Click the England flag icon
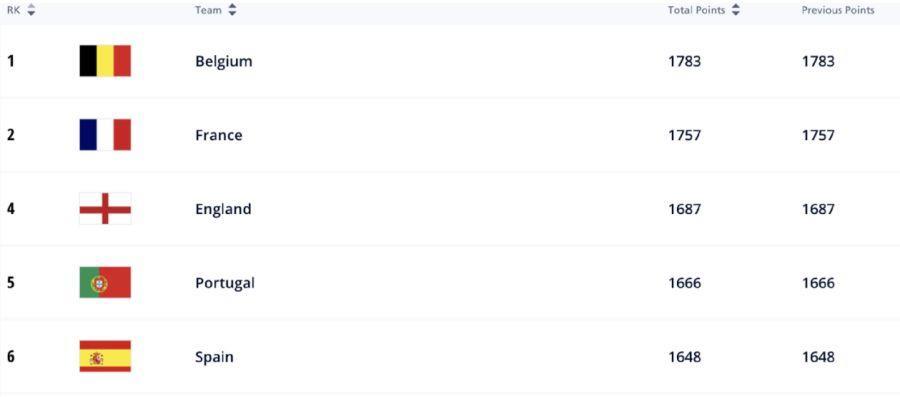900x397 pixels. coord(105,209)
